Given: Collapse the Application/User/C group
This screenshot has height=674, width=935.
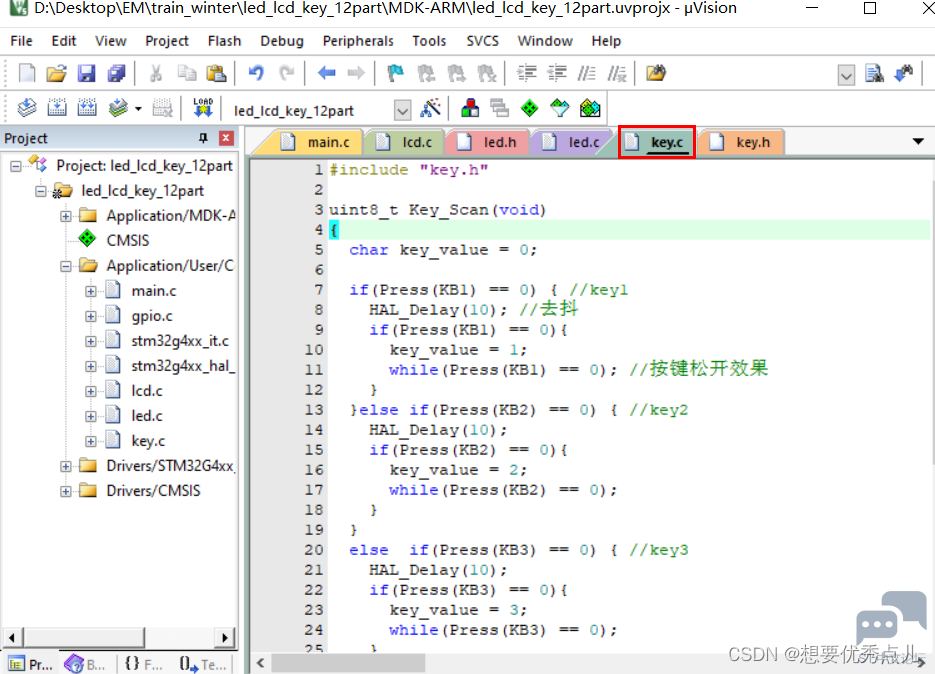Looking at the screenshot, I should point(66,266).
